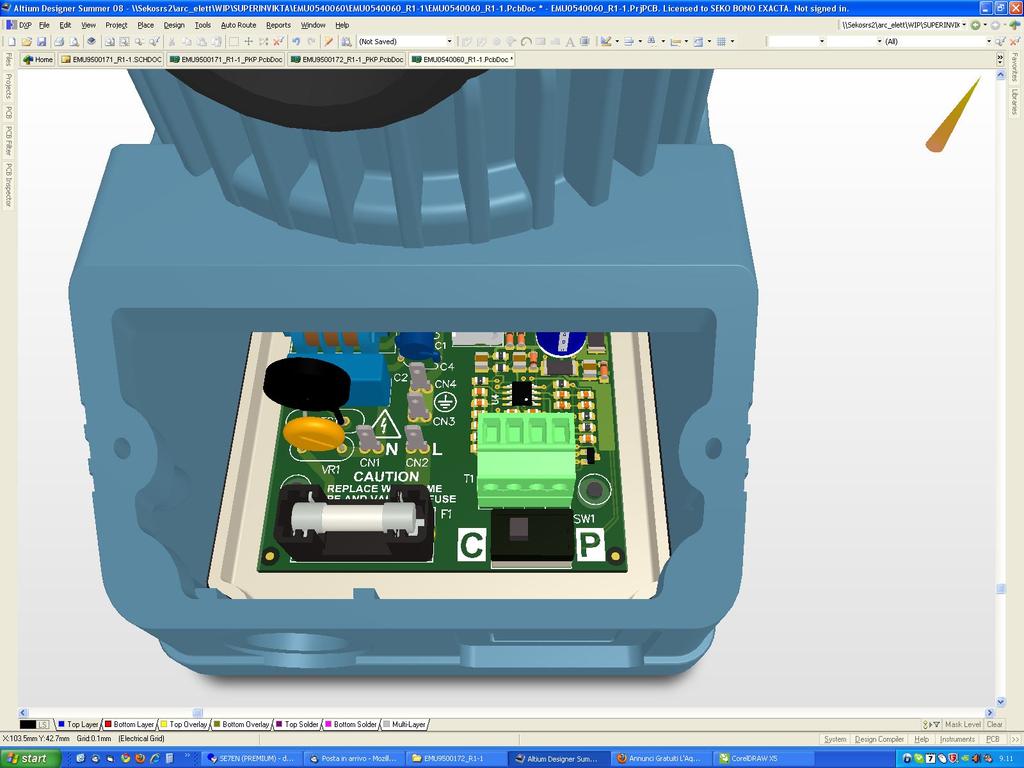This screenshot has width=1024, height=768.
Task: Open the Design Compiler panel button
Action: (879, 739)
